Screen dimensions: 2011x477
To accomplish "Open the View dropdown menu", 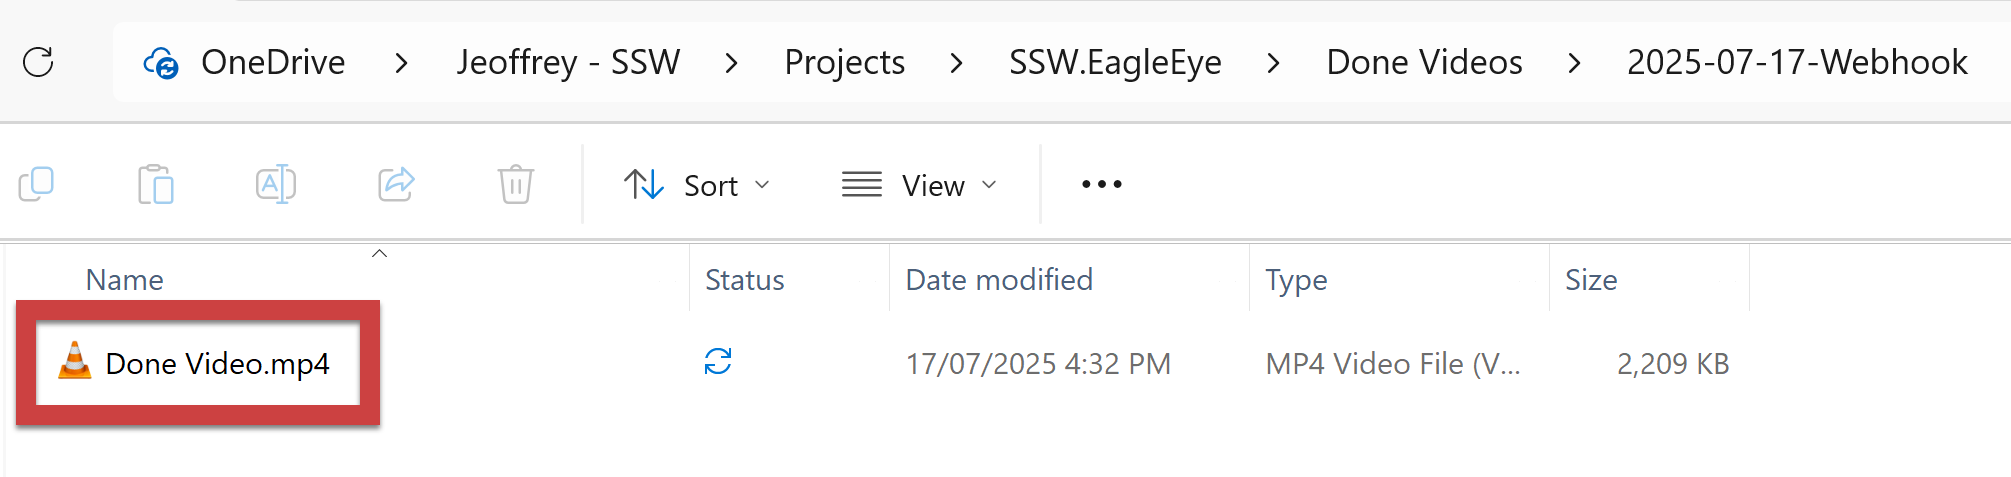I will [919, 185].
